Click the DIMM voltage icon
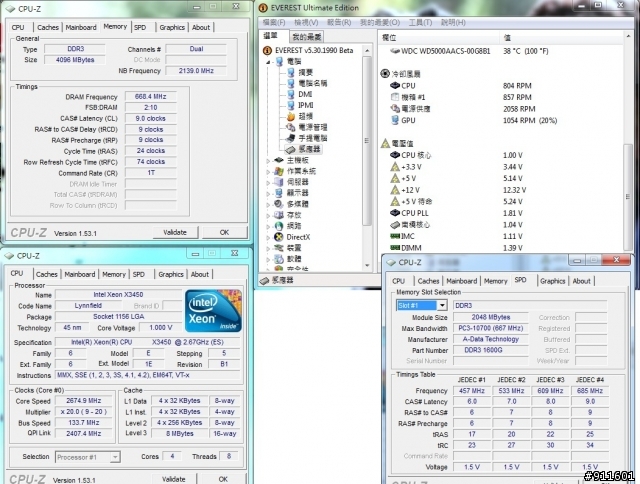This screenshot has width=640, height=484. pyautogui.click(x=395, y=248)
